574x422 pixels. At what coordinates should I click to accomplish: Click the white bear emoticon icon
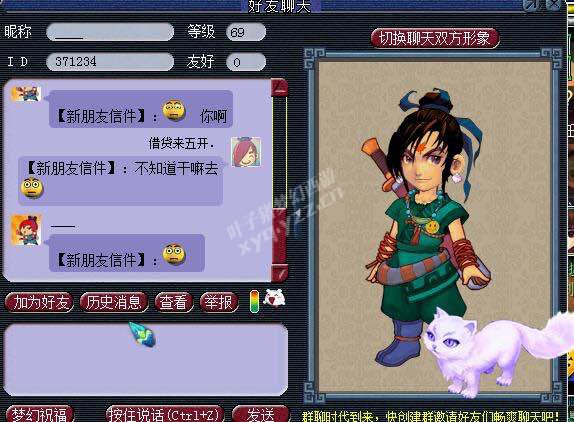(274, 298)
